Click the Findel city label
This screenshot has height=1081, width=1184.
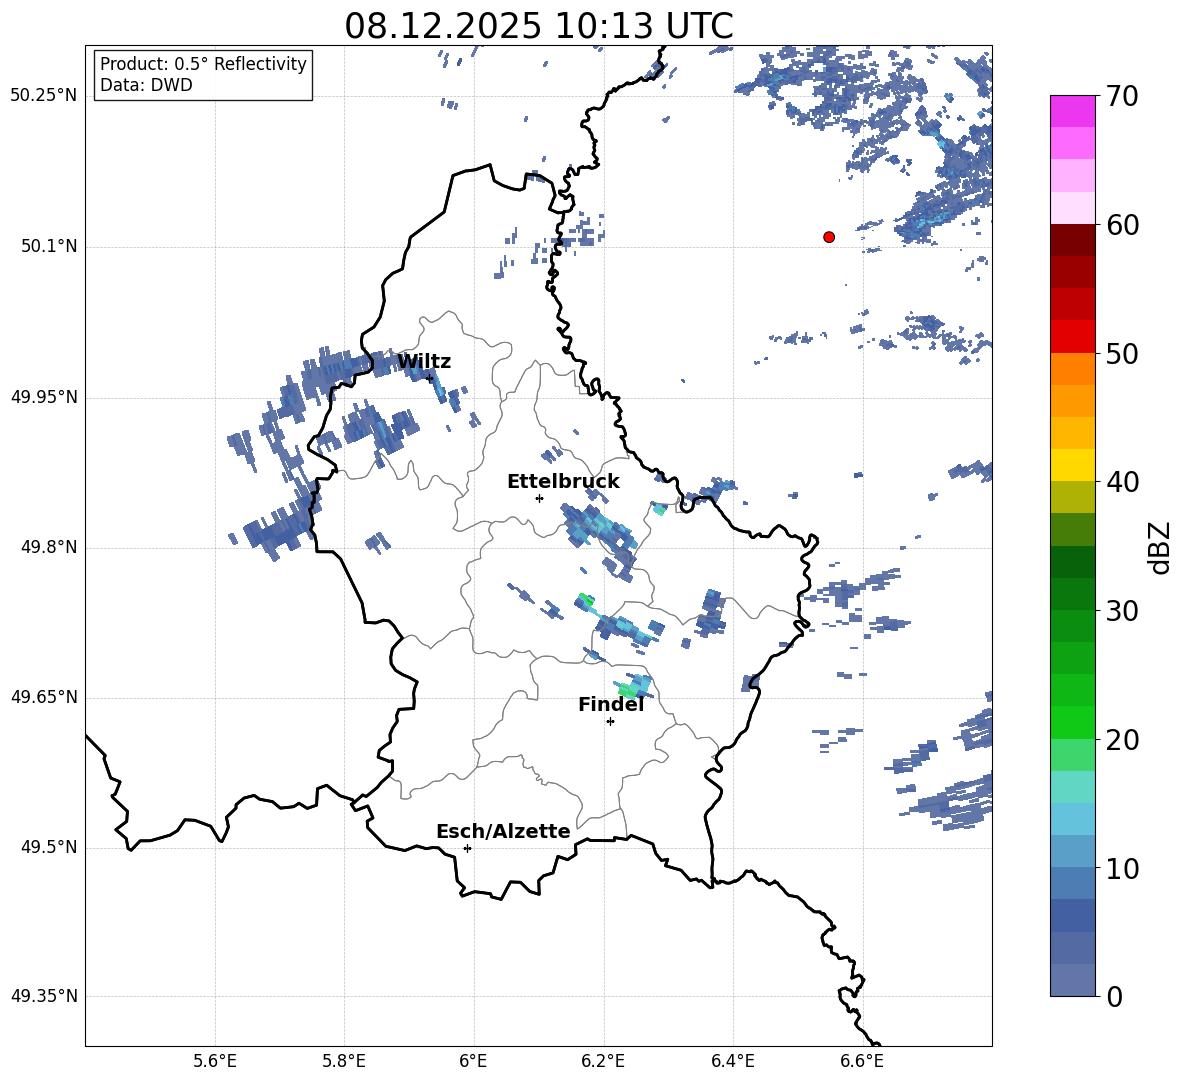pyautogui.click(x=611, y=704)
